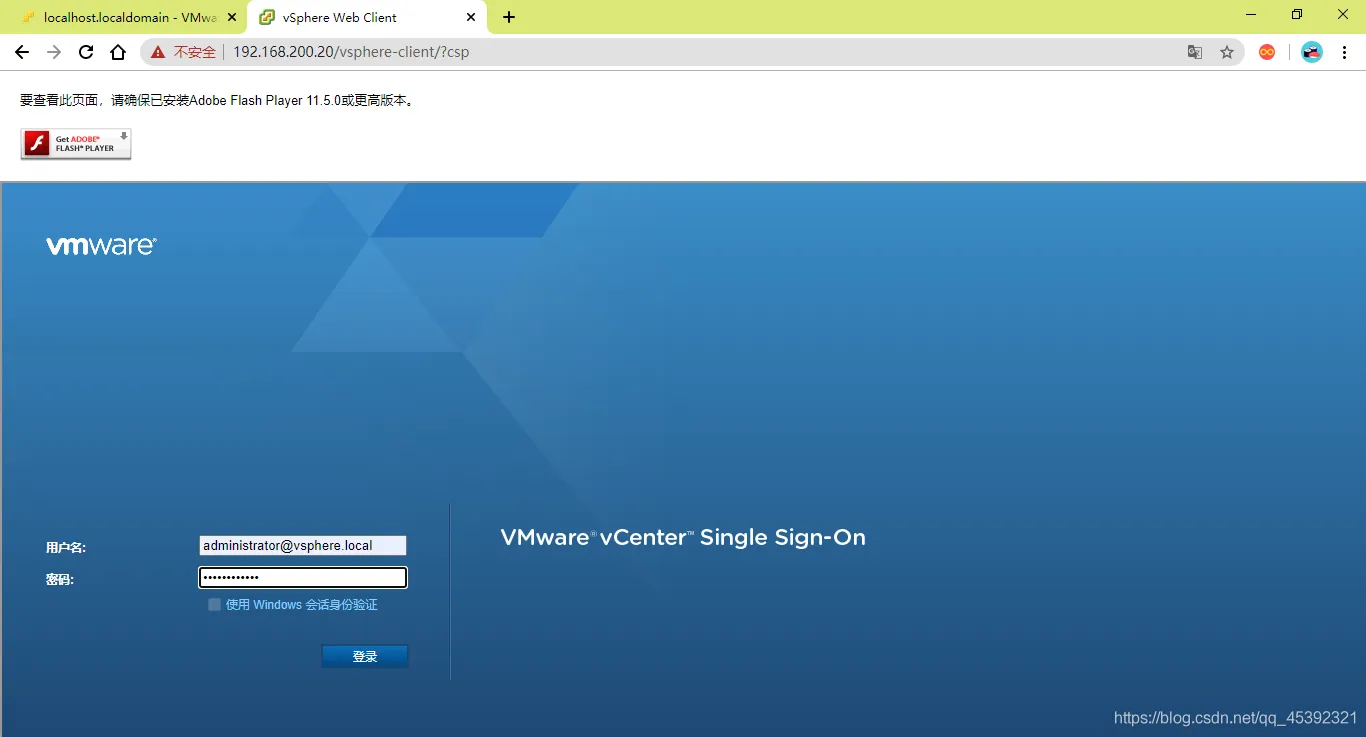This screenshot has width=1366, height=737.
Task: Click the address bar URL
Action: tap(351, 52)
